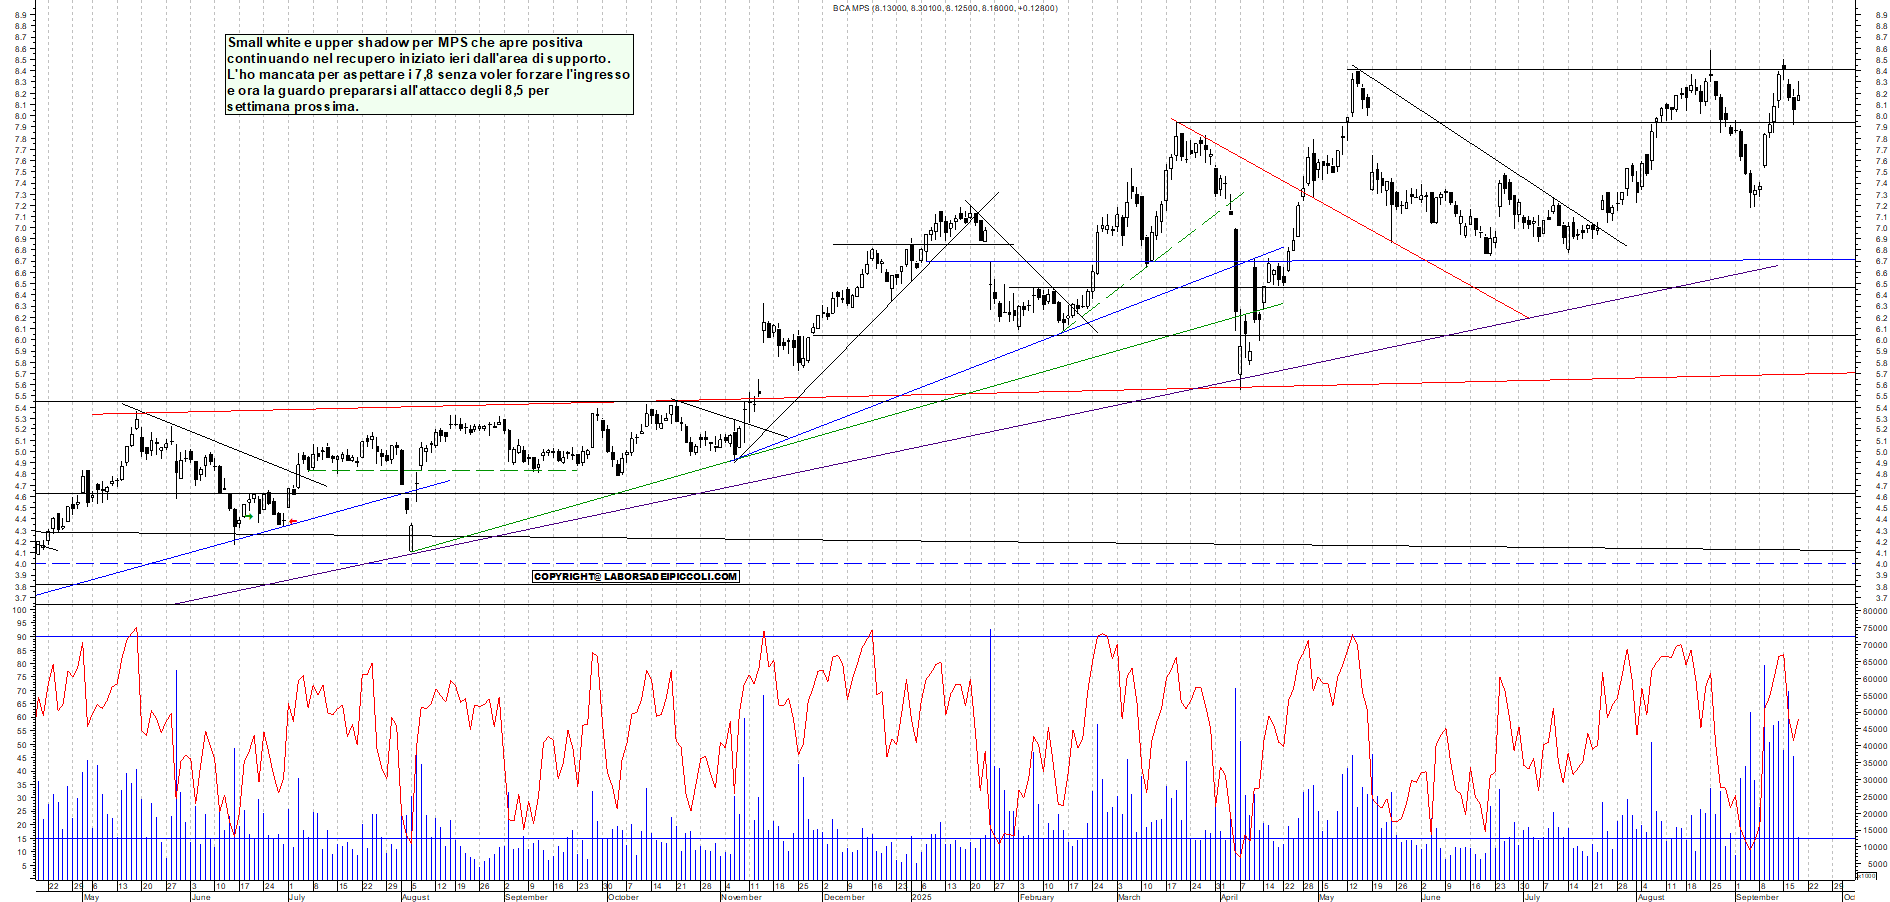This screenshot has height=902, width=1890.
Task: Click 7.8 on the left price axis
Action: pyautogui.click(x=21, y=139)
